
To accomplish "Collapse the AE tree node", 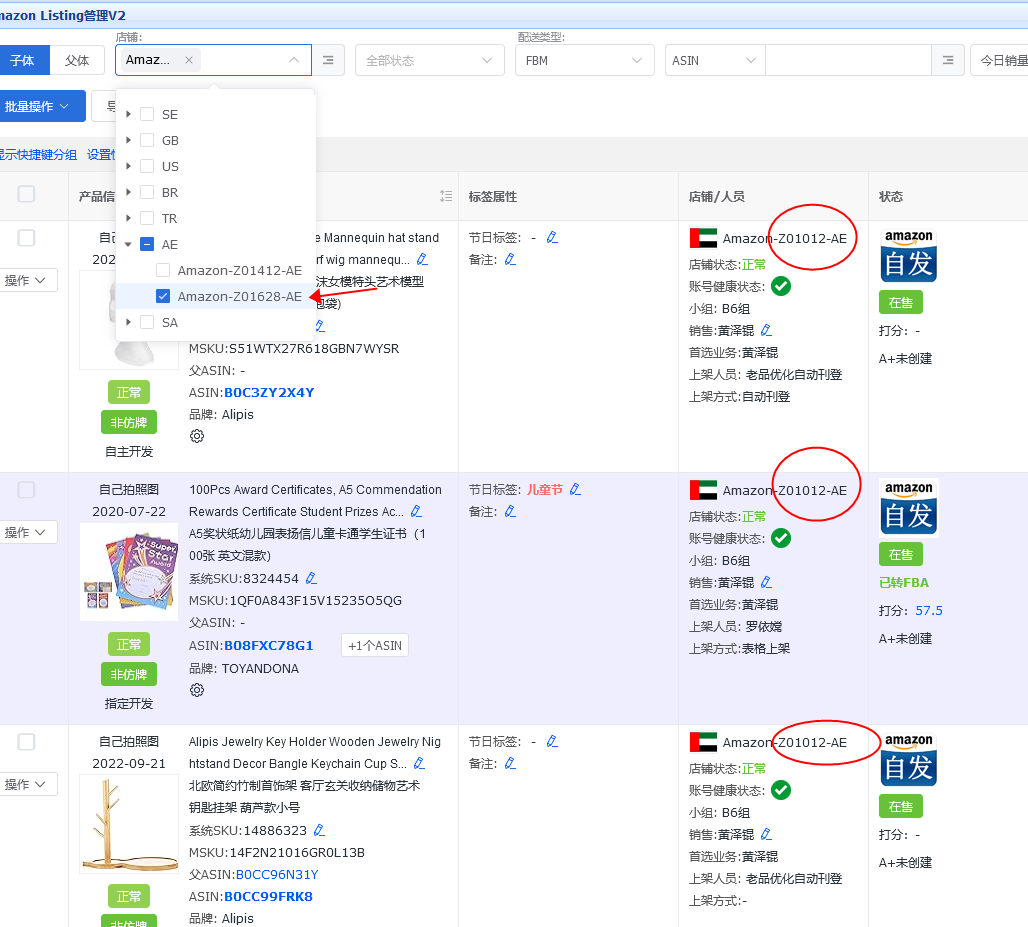I will click(x=128, y=245).
